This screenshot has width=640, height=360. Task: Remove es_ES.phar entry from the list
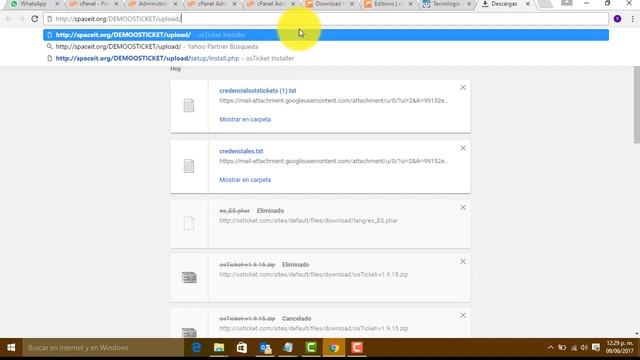tap(463, 207)
